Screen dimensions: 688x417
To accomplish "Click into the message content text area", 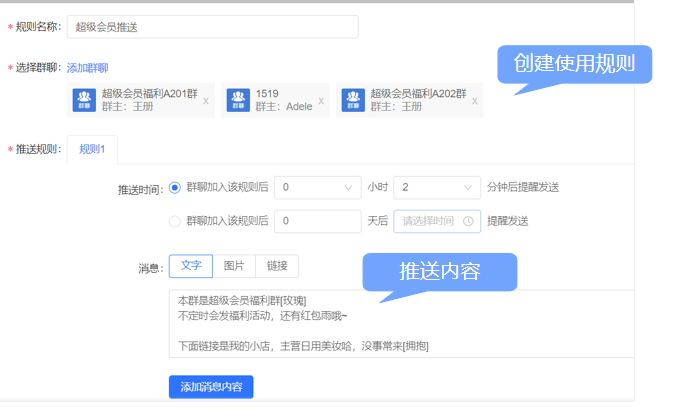I will 400,323.
